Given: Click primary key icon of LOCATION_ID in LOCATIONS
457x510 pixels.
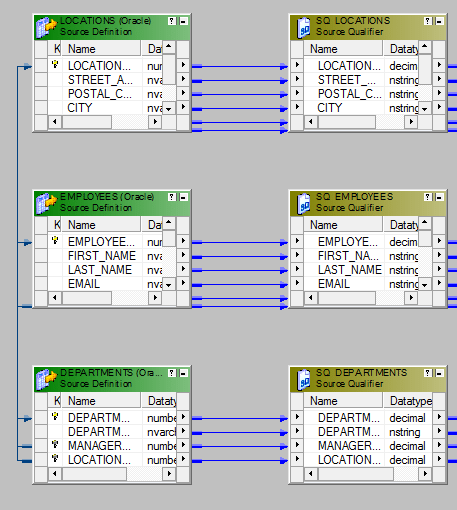Looking at the screenshot, I should pyautogui.click(x=55, y=64).
